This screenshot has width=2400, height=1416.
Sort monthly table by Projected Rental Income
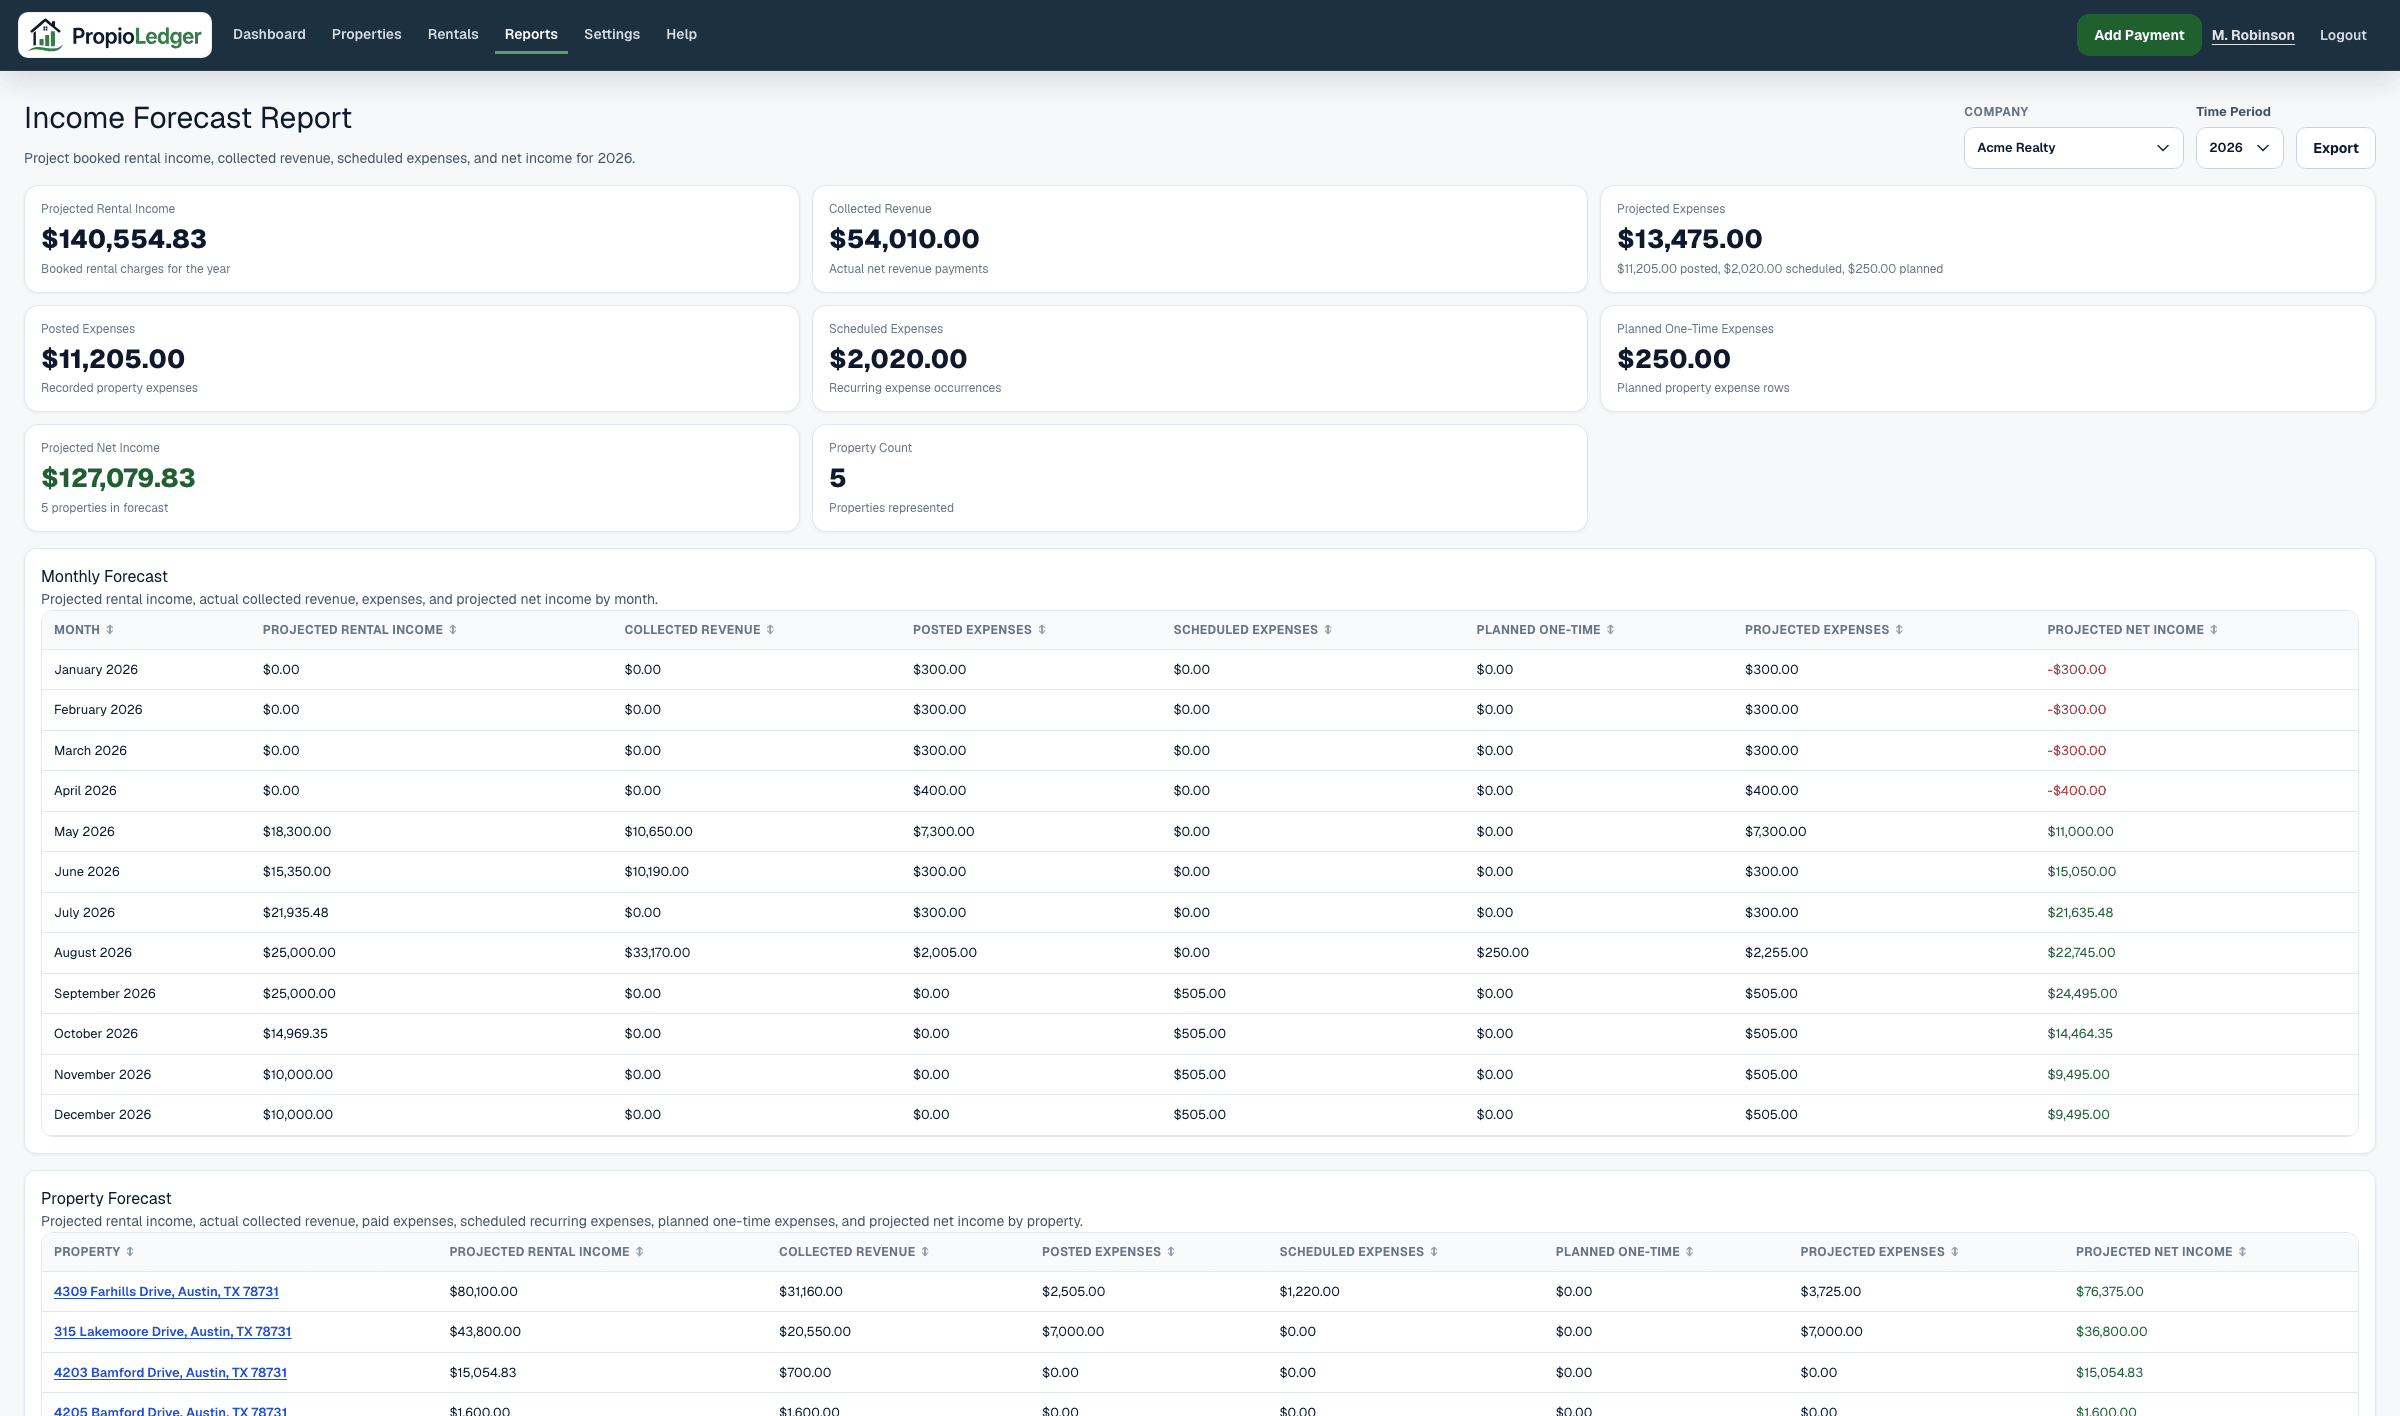click(x=360, y=630)
